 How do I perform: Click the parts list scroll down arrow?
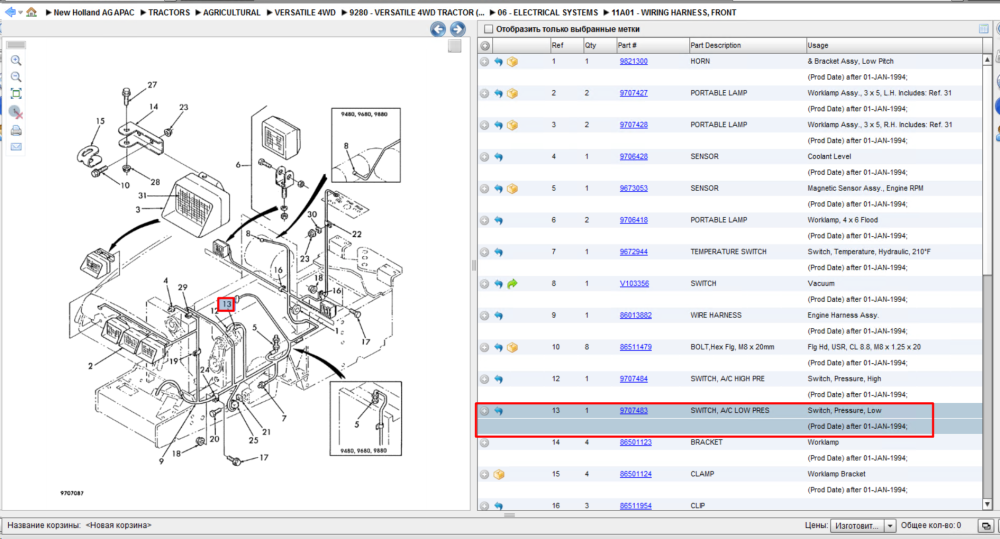[987, 505]
